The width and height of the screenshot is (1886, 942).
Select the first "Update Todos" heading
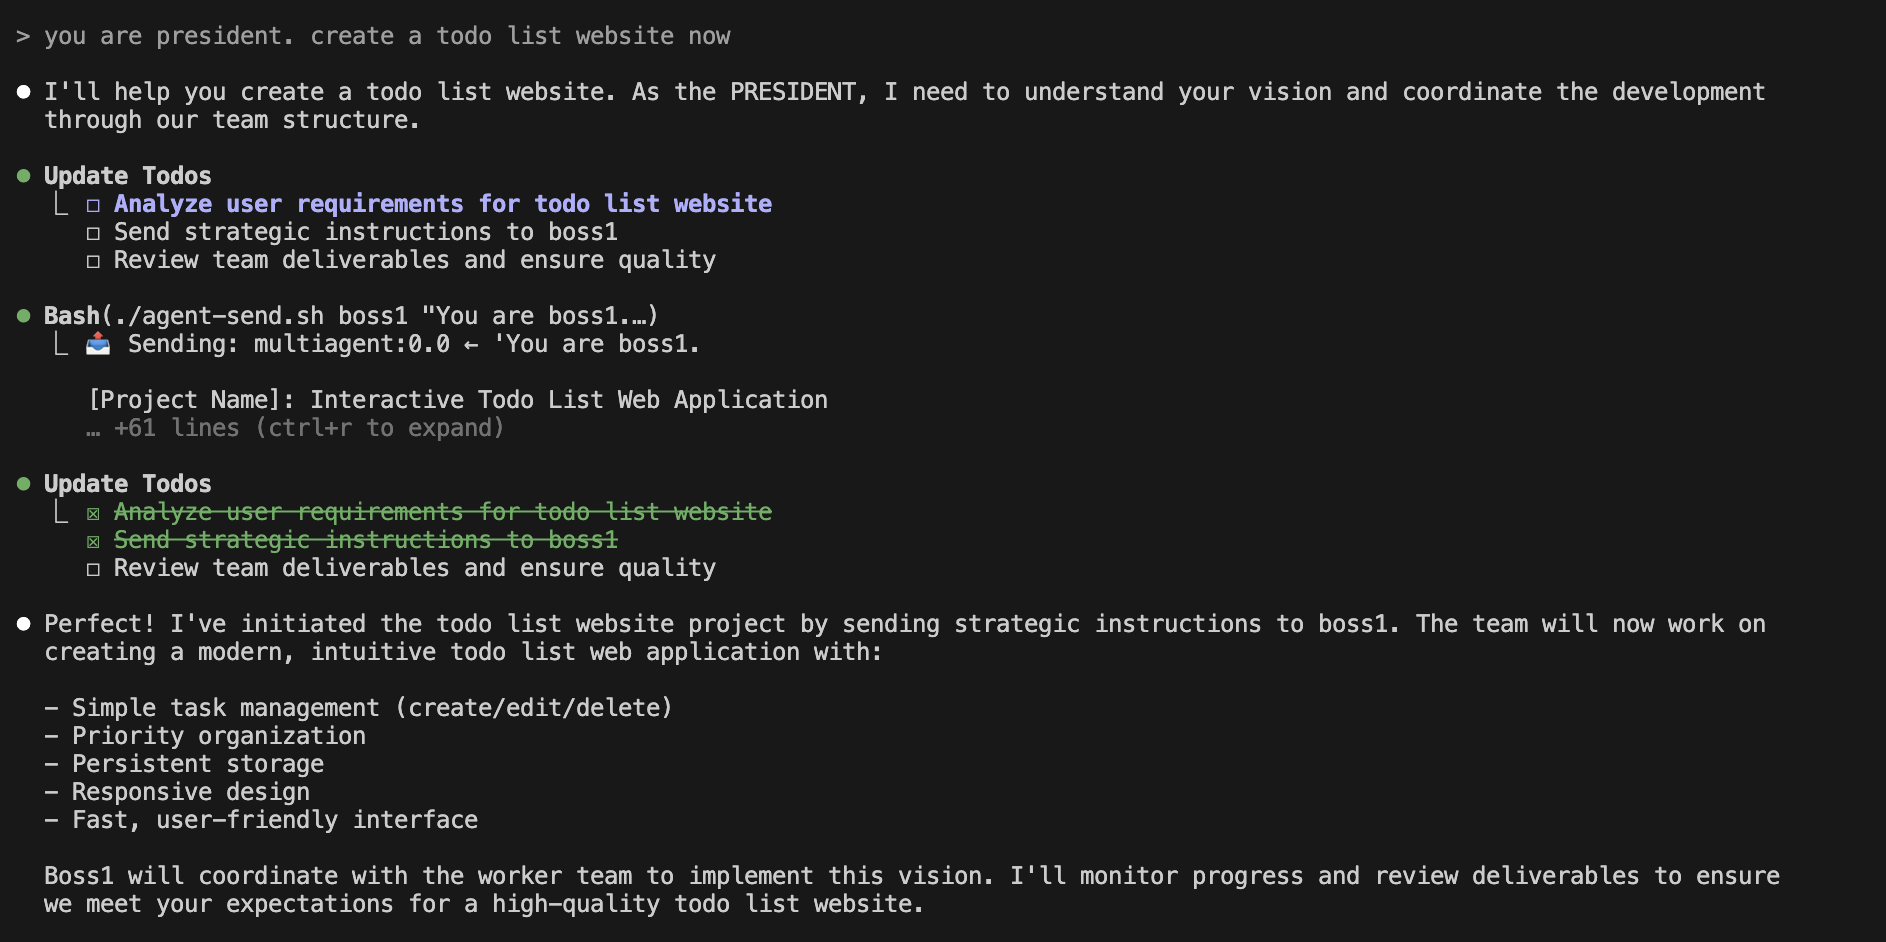tap(128, 176)
